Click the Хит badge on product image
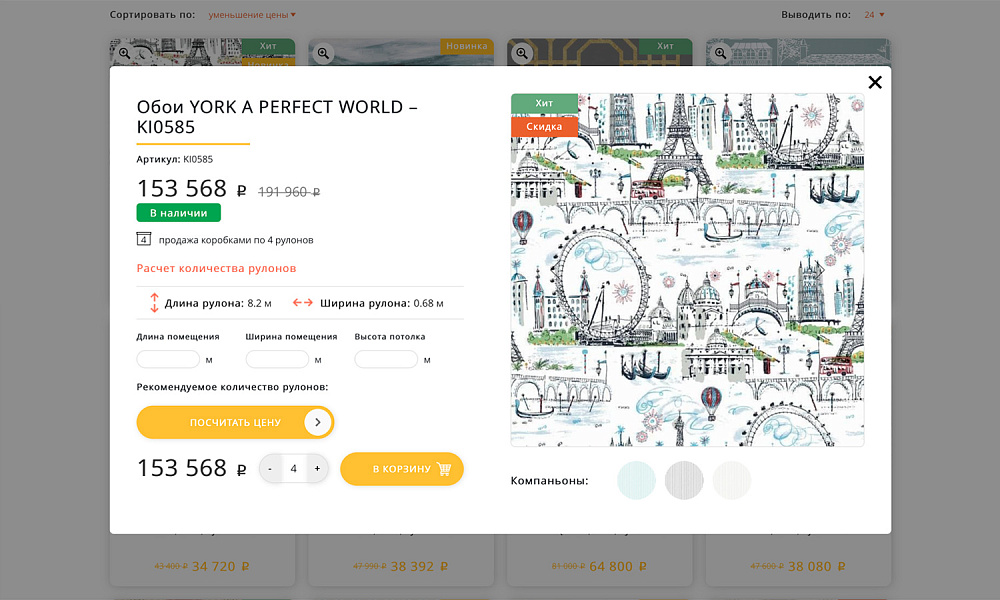This screenshot has width=1000, height=600. 544,103
